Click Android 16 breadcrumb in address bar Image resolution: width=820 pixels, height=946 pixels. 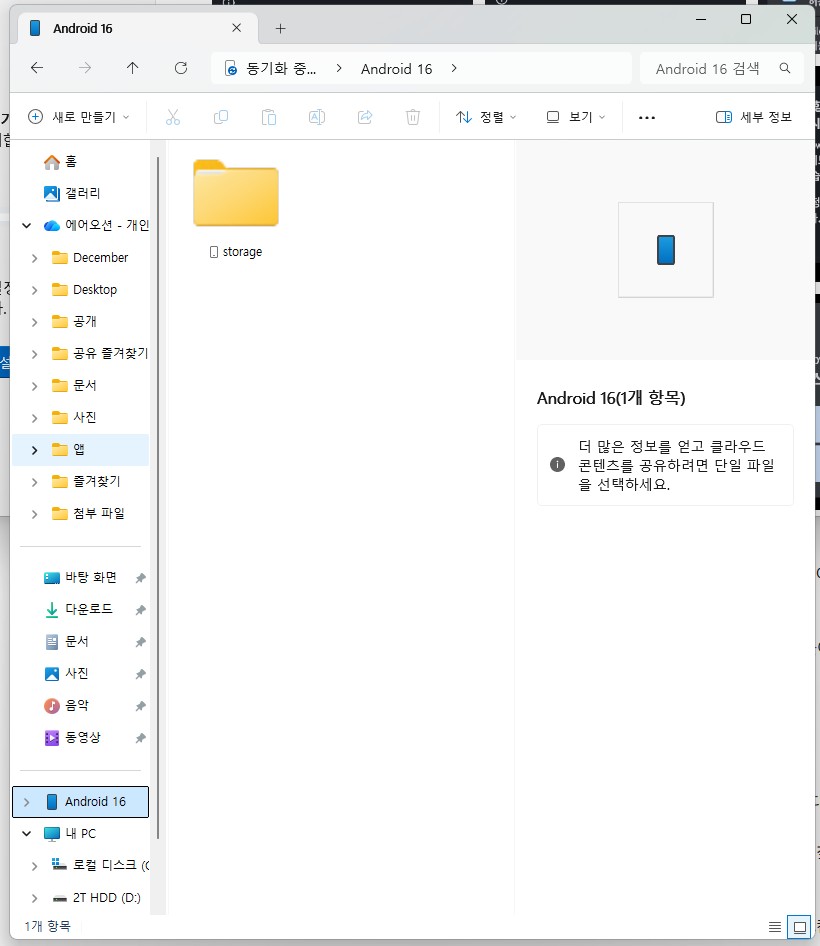396,69
